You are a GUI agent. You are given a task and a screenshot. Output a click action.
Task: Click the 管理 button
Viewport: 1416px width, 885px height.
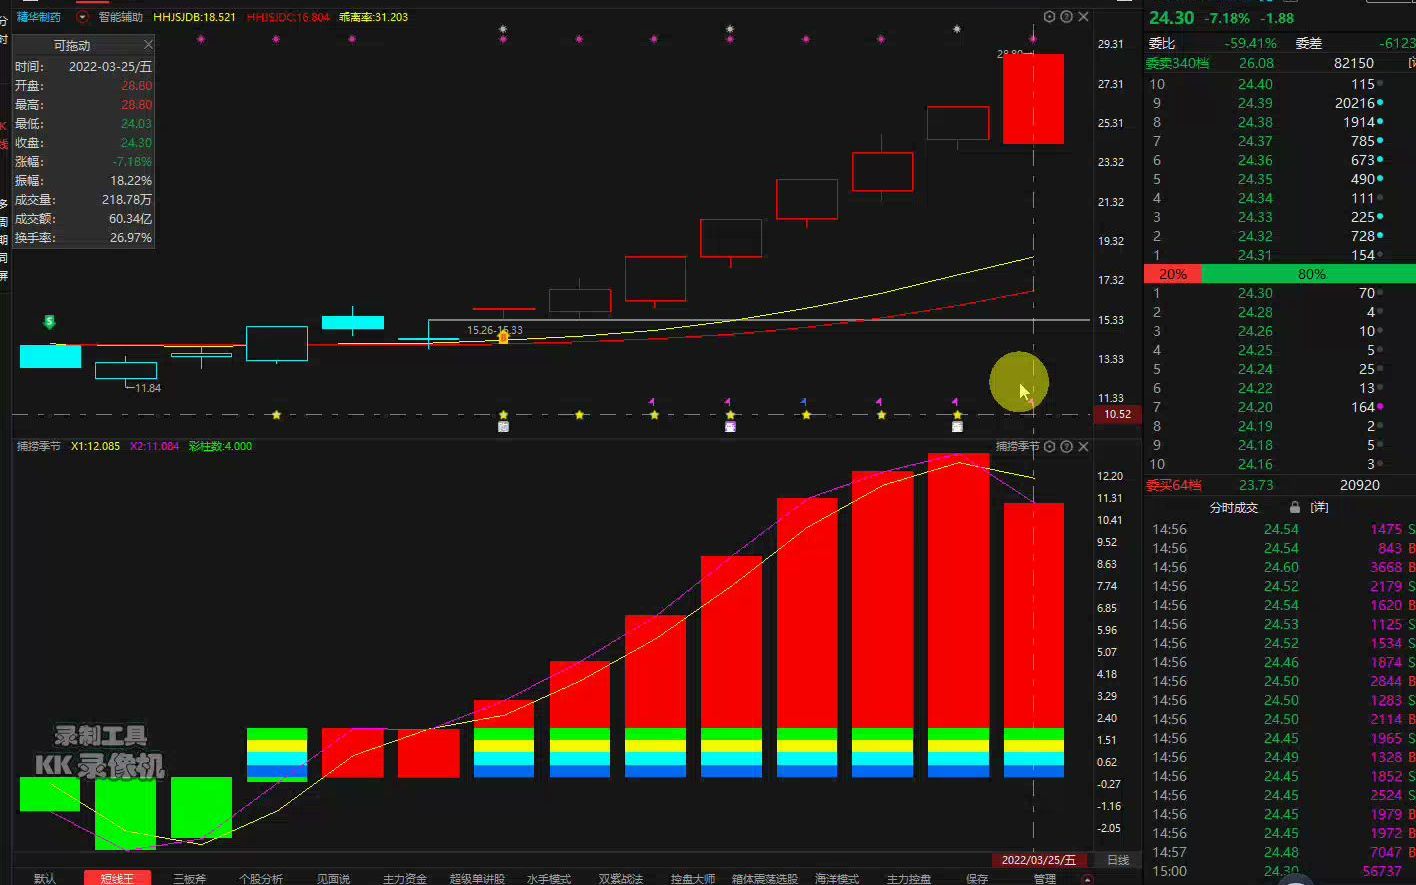pyautogui.click(x=1045, y=878)
